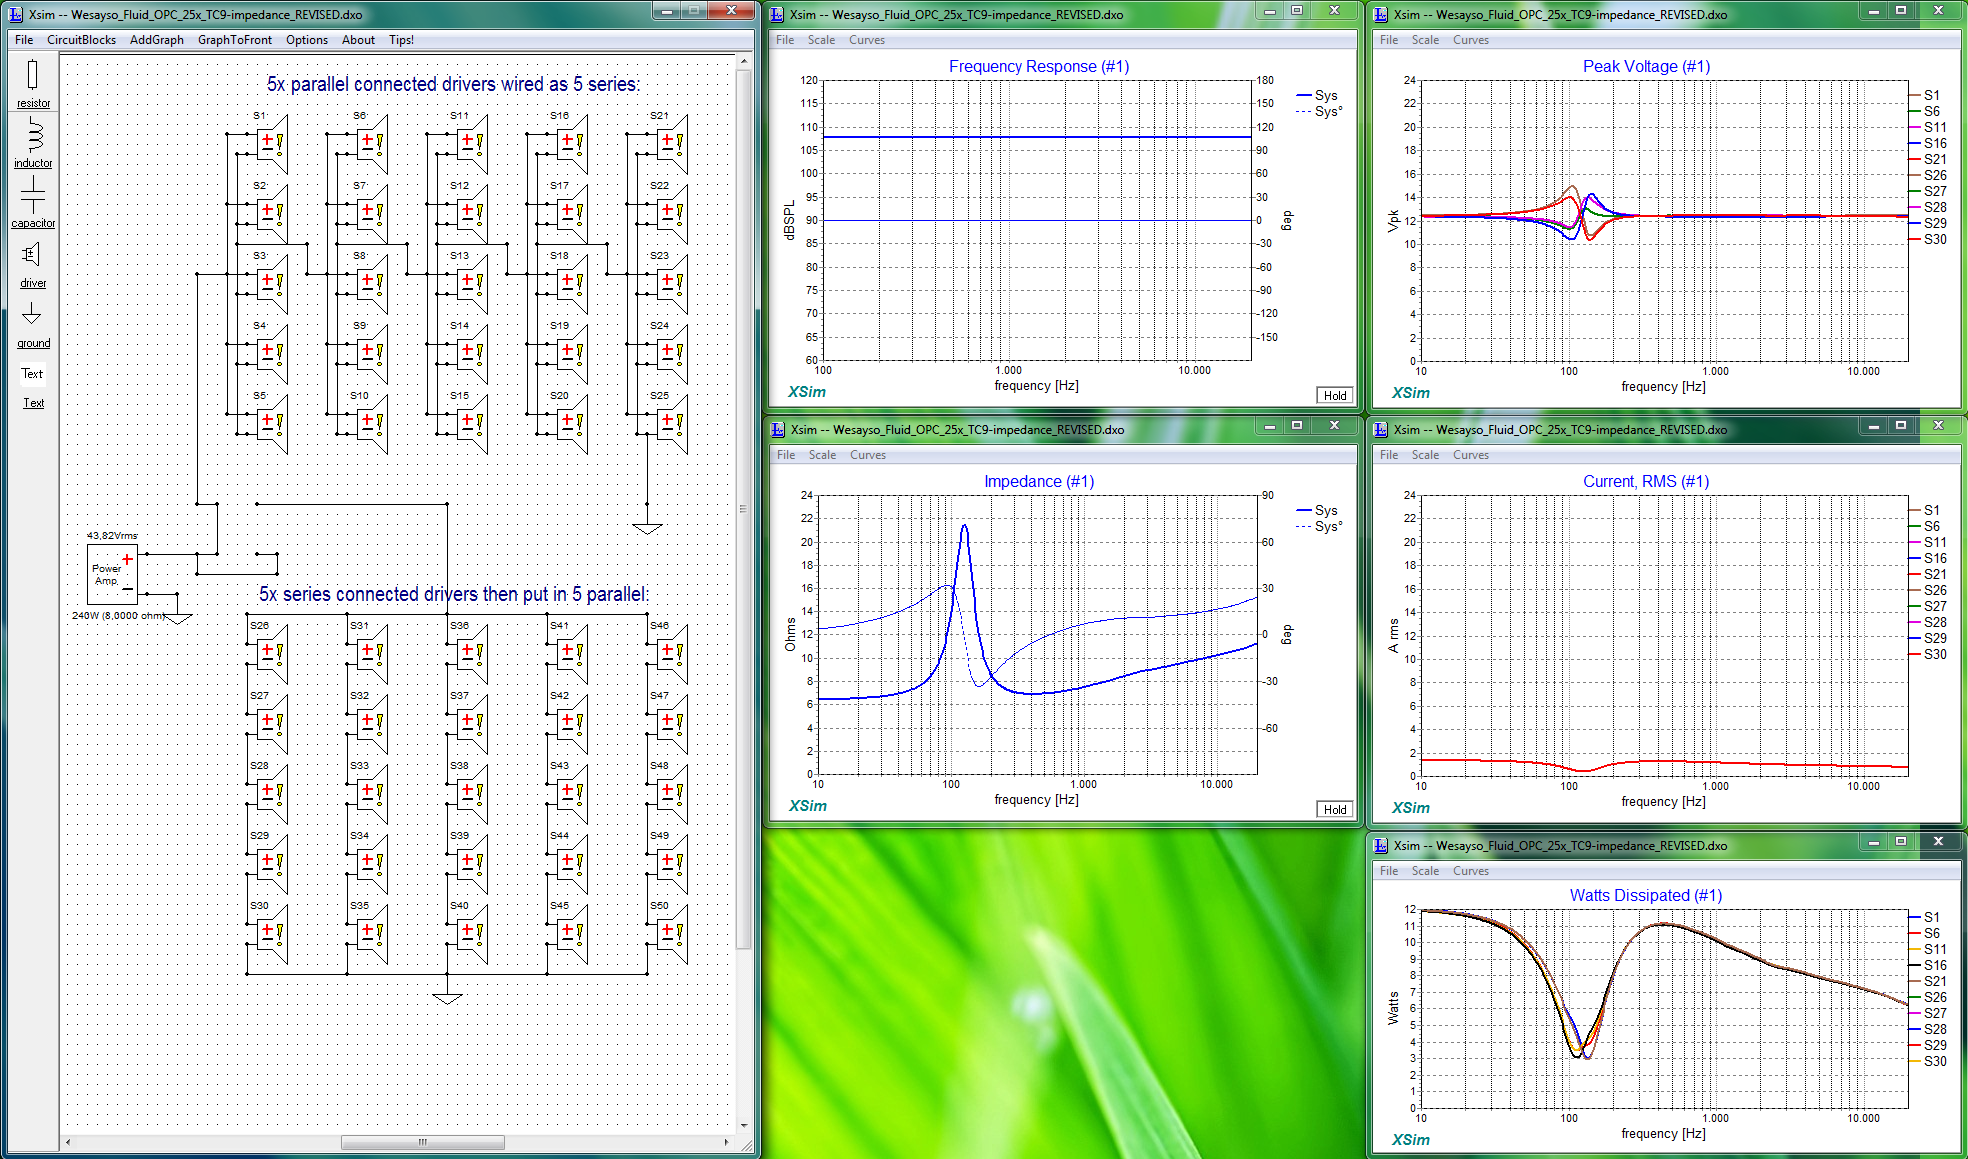Select driver S13 speaker symbol

(x=472, y=284)
